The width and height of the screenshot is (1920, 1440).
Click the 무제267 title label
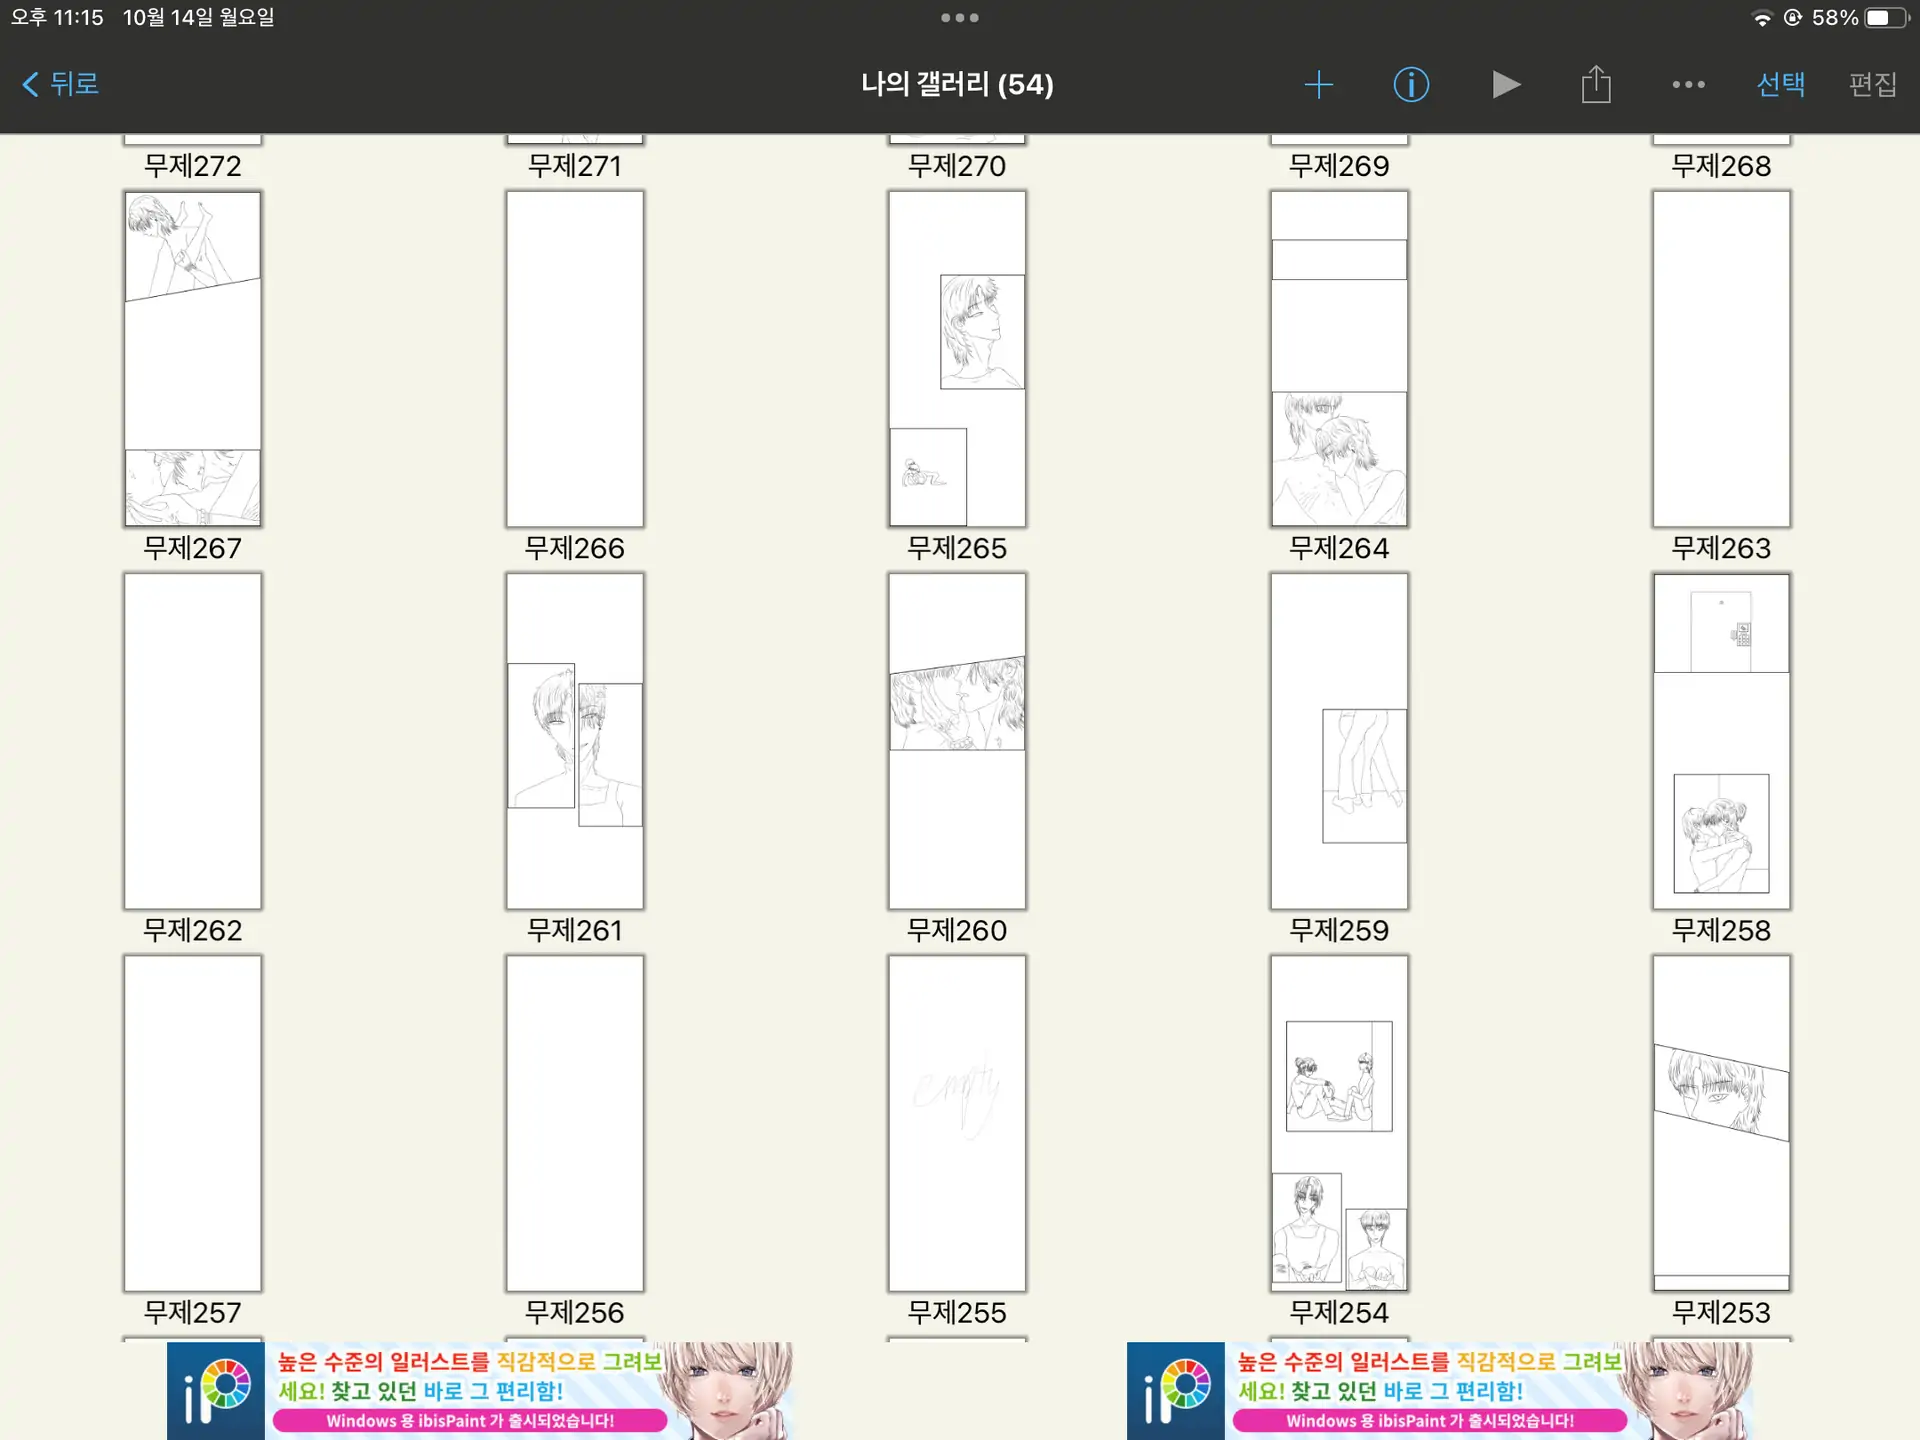(x=193, y=548)
